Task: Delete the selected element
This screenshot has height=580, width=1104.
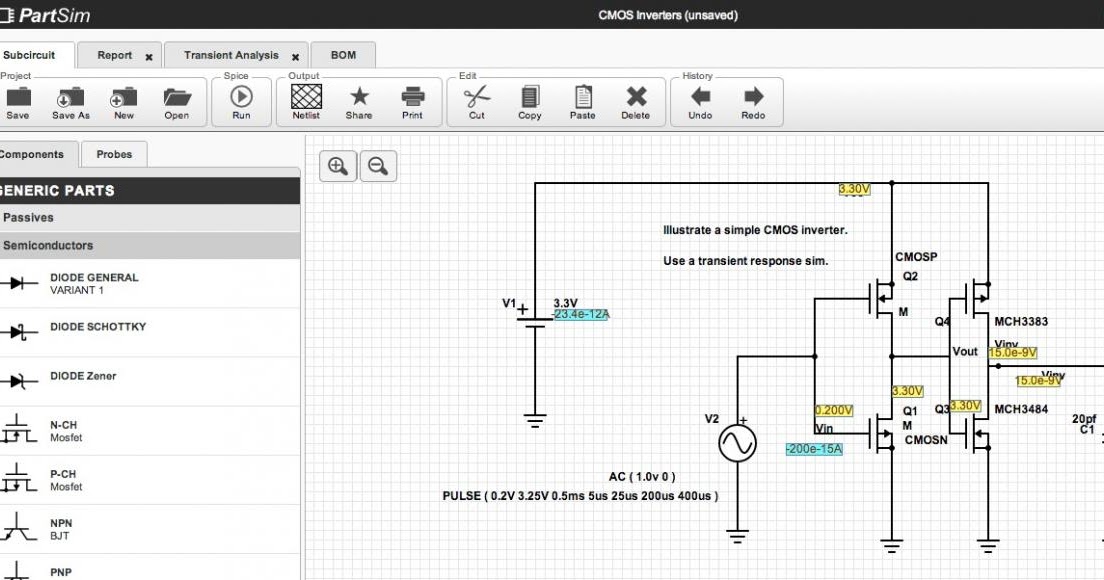Action: pyautogui.click(x=635, y=98)
